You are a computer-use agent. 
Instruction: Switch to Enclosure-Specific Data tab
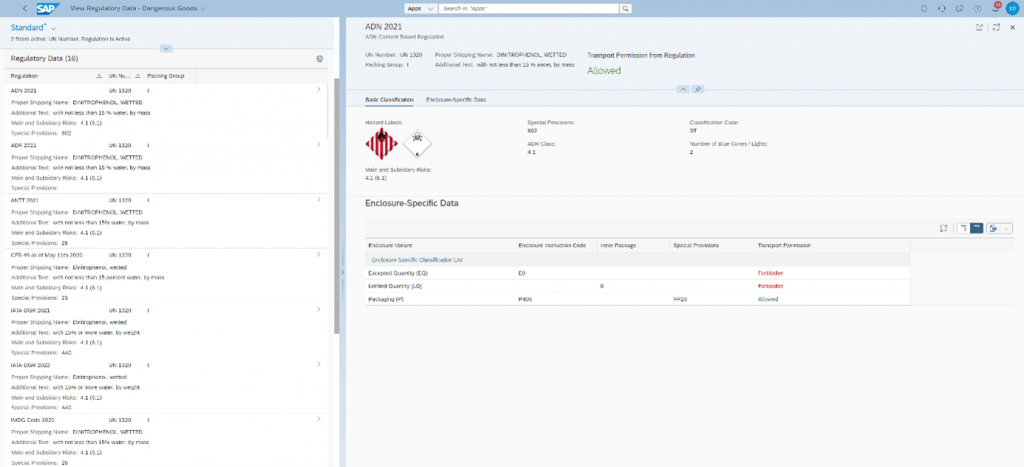pos(456,100)
